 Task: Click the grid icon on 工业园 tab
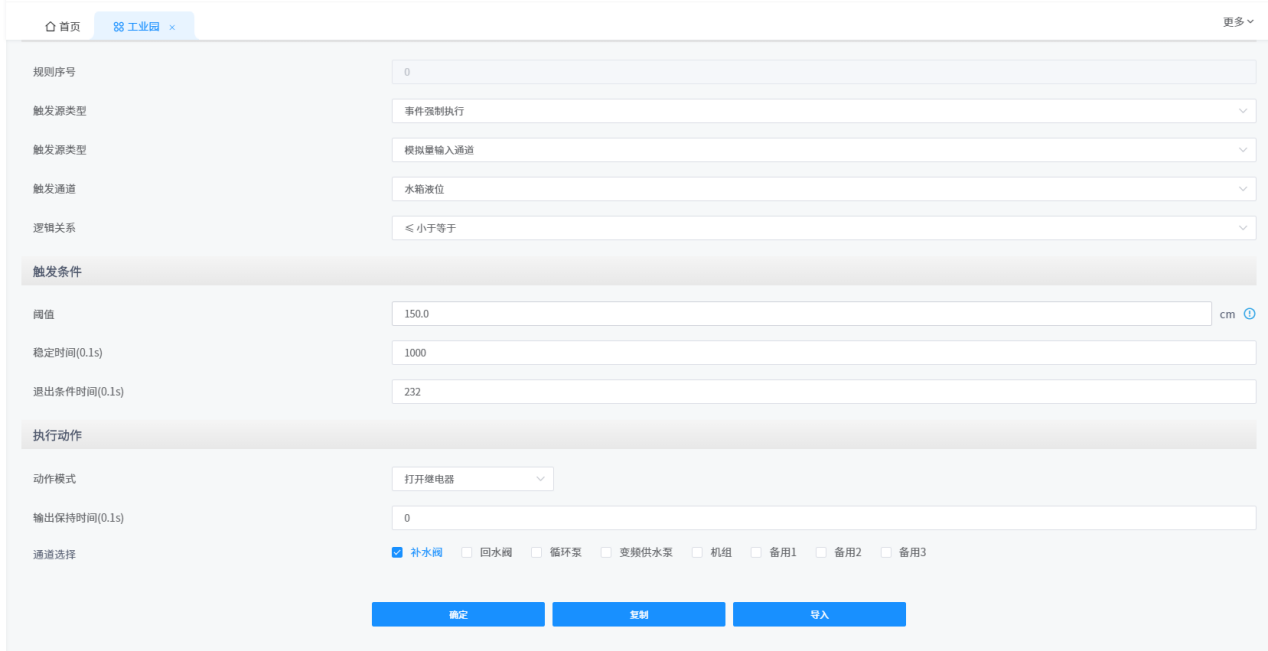point(119,26)
